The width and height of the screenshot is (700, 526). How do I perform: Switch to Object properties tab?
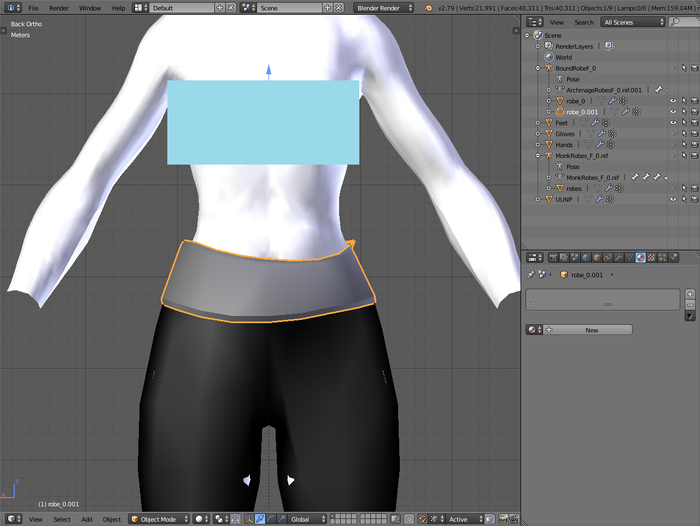point(595,257)
